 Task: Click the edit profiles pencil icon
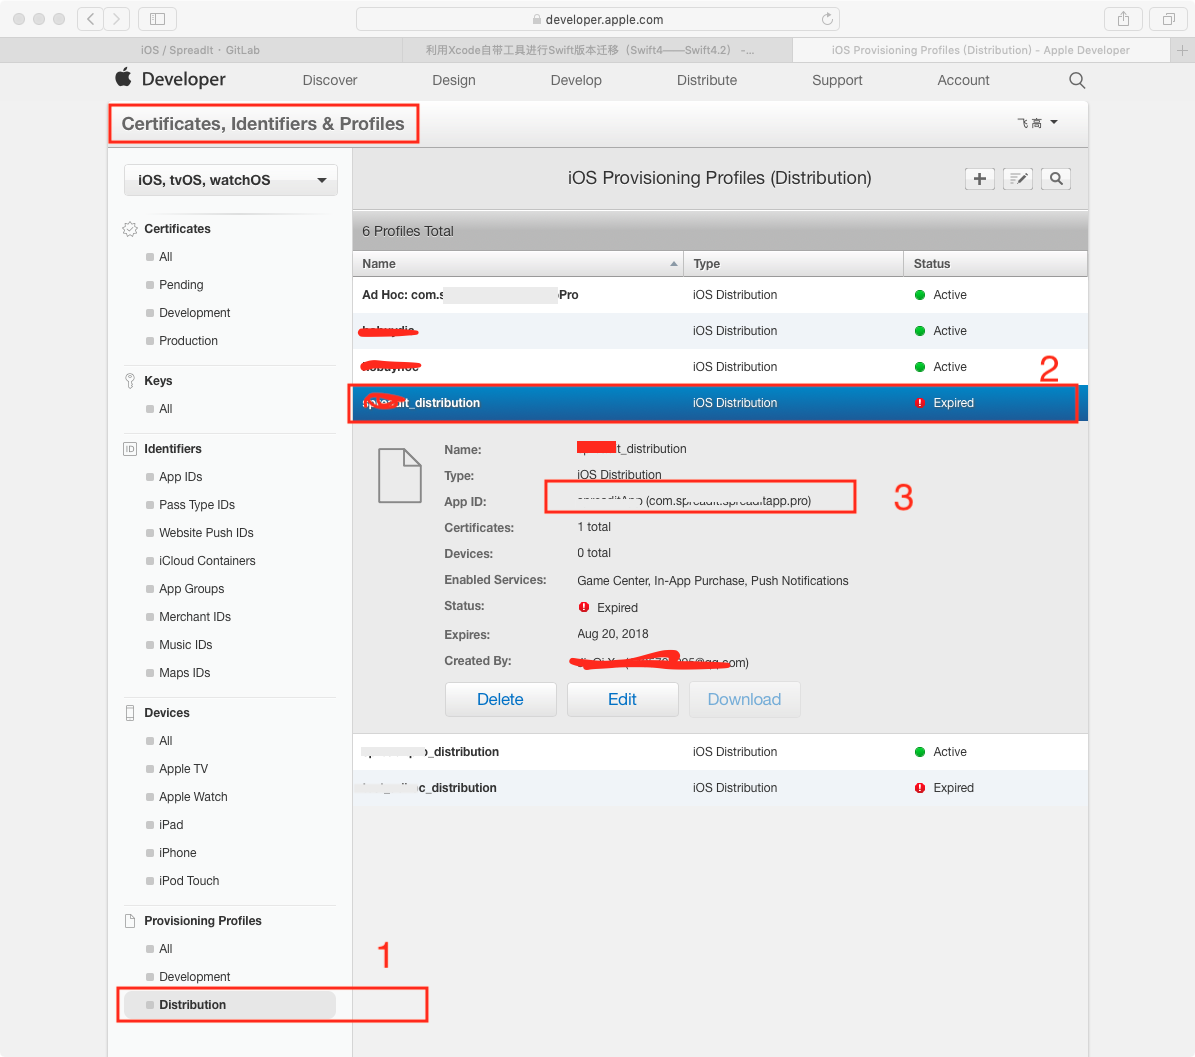coord(1017,179)
